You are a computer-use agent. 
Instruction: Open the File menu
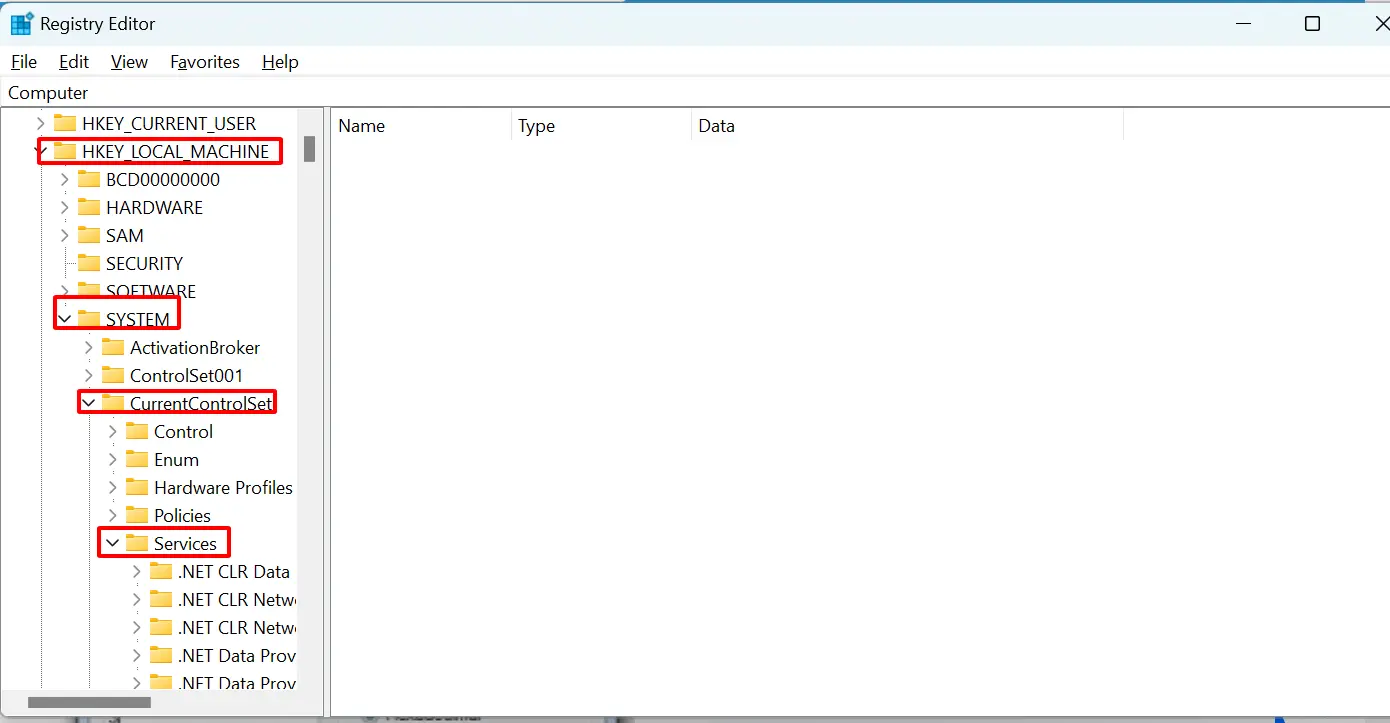click(x=24, y=62)
